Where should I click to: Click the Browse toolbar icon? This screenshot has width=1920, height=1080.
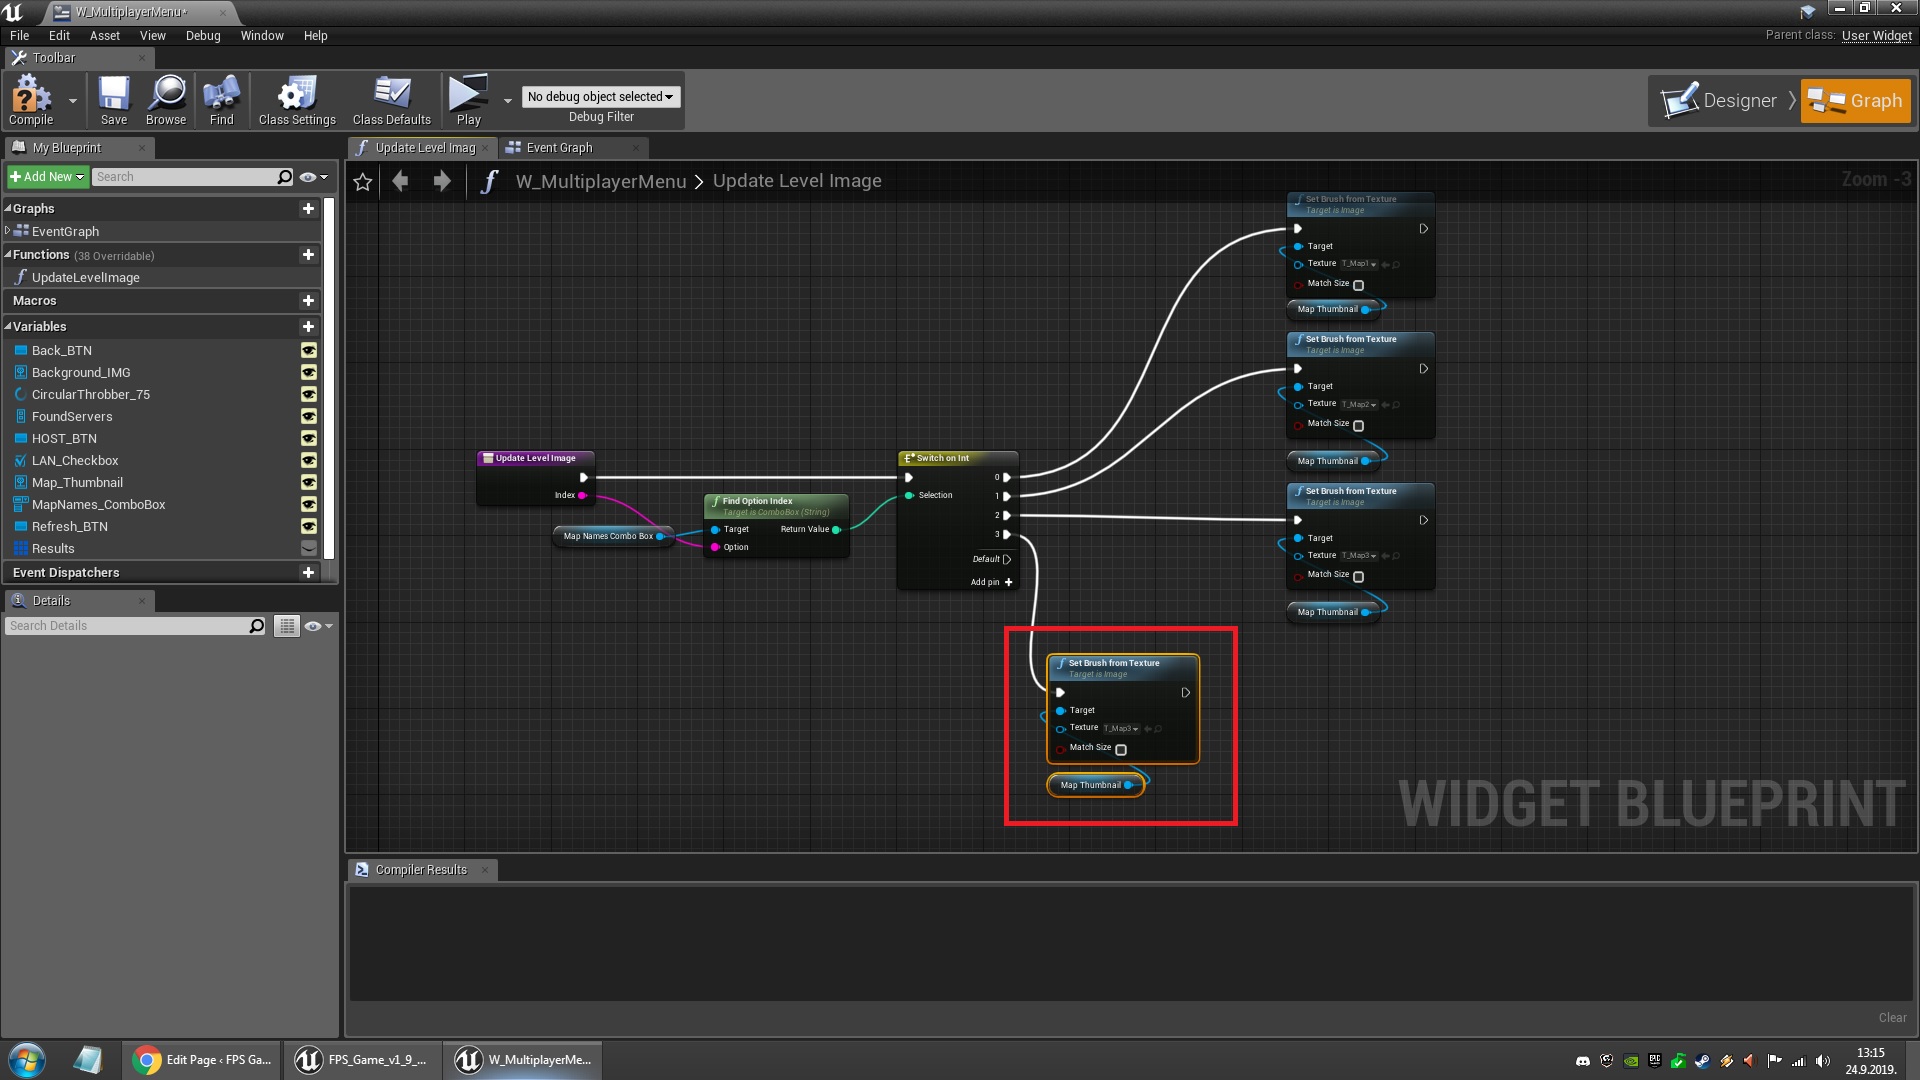tap(166, 100)
